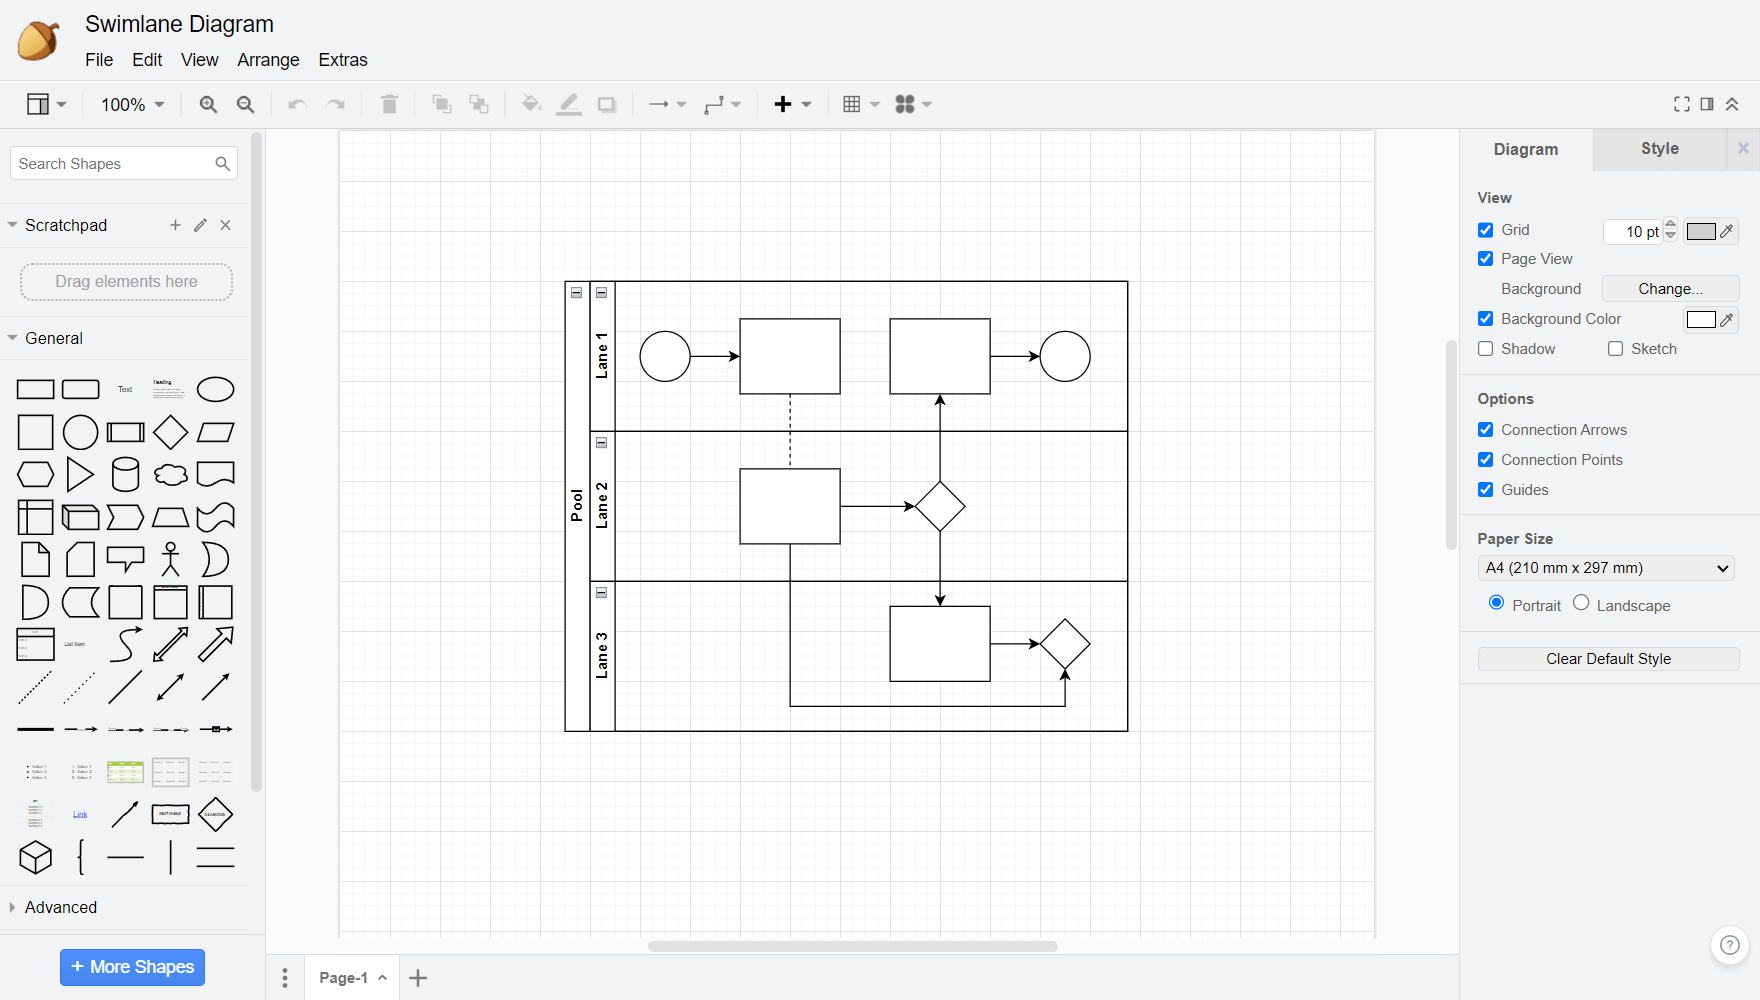This screenshot has width=1760, height=1000.
Task: Pick the cloud shape in shapes panel
Action: [170, 475]
